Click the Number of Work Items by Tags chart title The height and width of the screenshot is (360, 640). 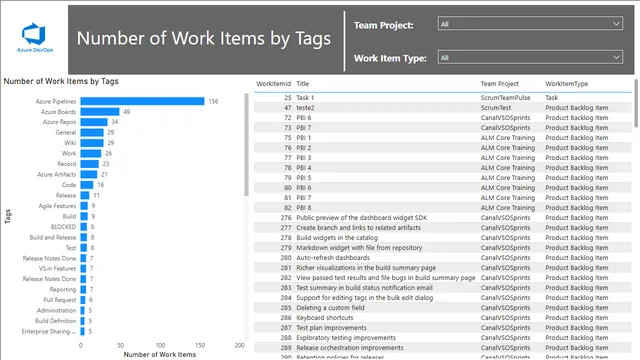coord(61,81)
